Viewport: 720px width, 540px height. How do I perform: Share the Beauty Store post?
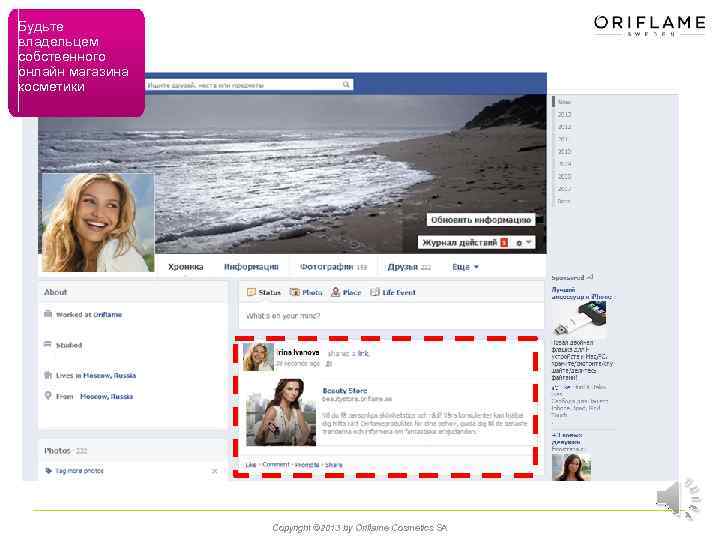(x=334, y=465)
